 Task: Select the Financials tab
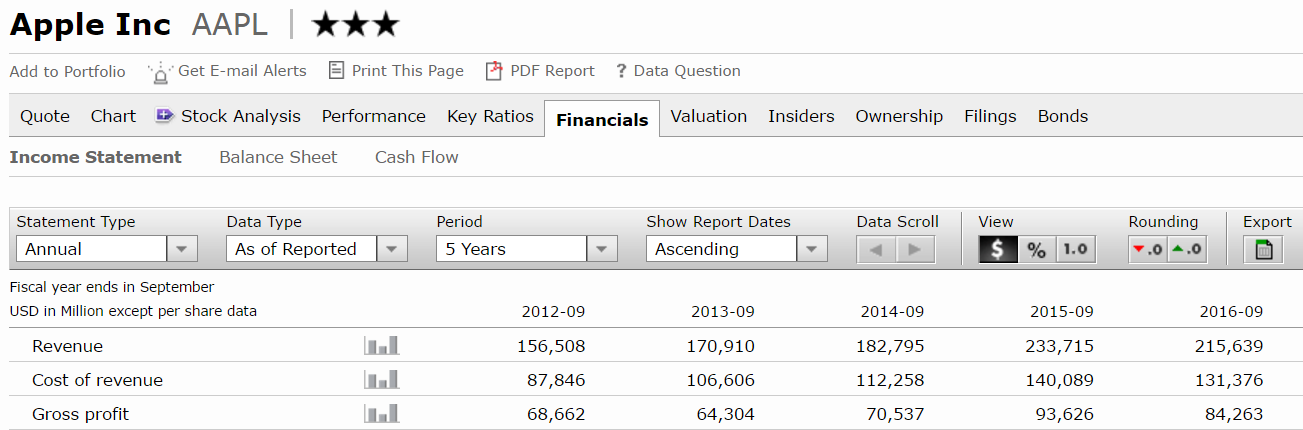pos(602,119)
